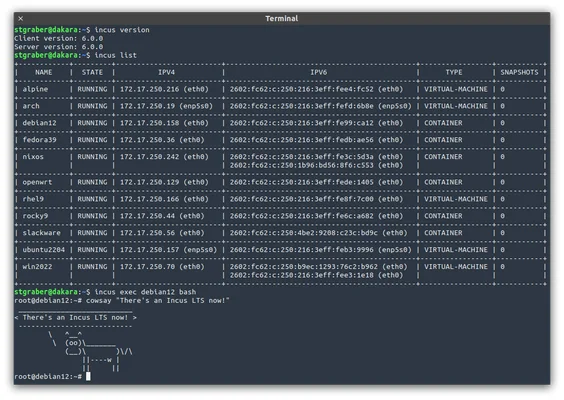This screenshot has width=564, height=400.
Task: Click nixos second IPv6 address ending 8f6:c553
Action: tap(302, 165)
